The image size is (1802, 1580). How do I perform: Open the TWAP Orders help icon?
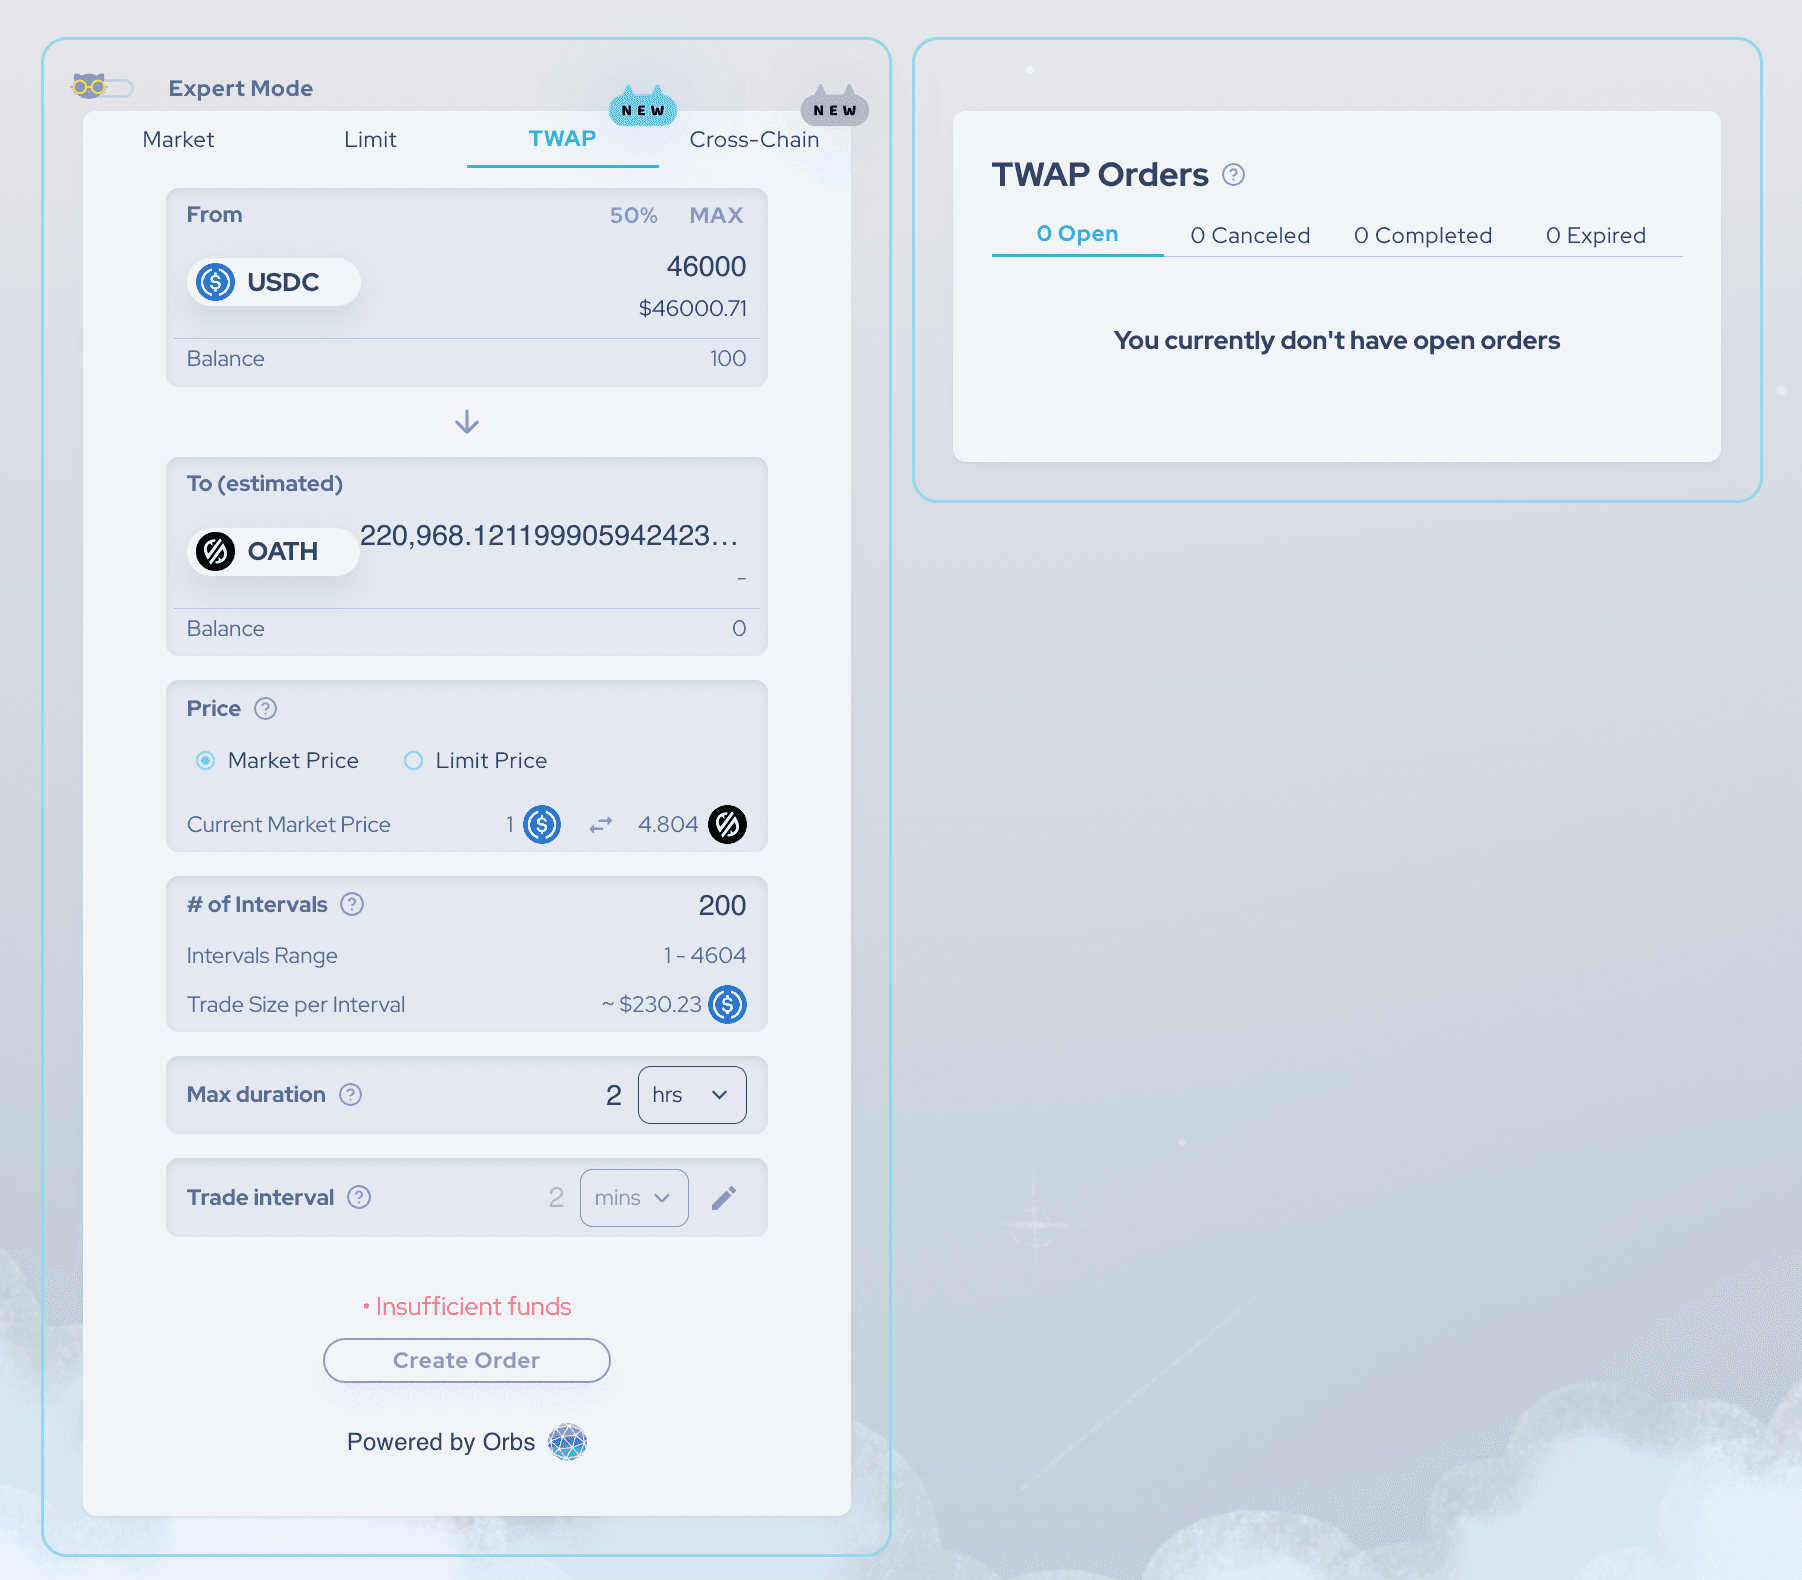(x=1234, y=175)
